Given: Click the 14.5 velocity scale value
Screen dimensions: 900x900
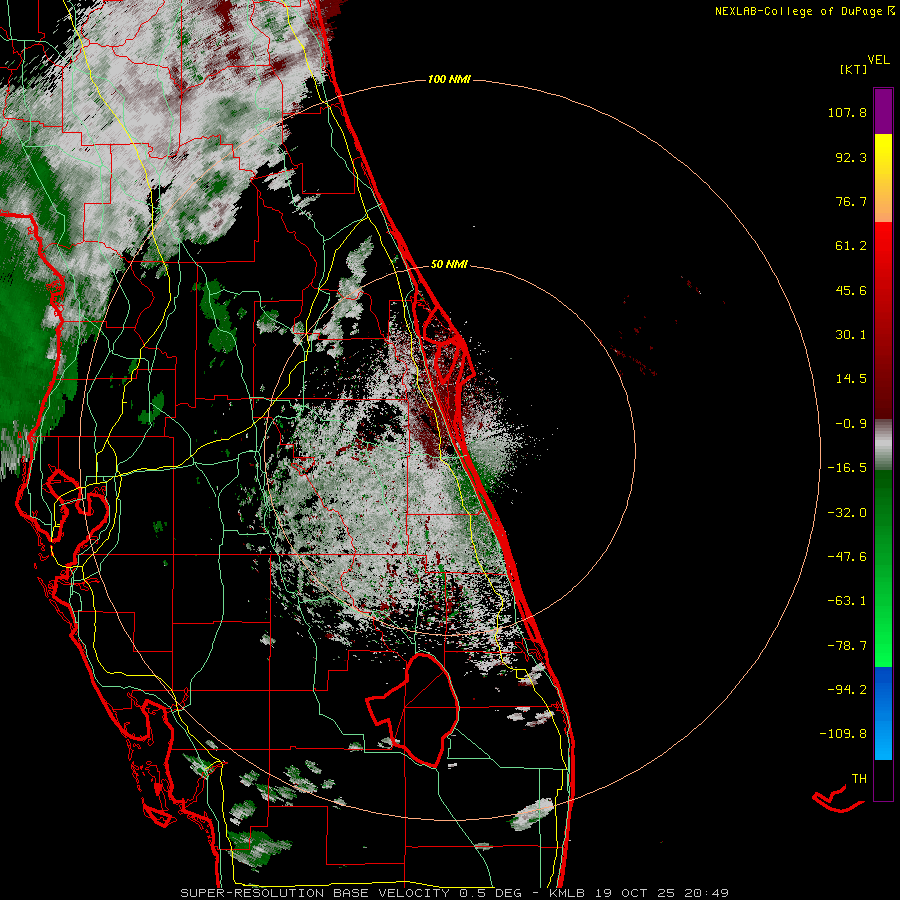Looking at the screenshot, I should (x=851, y=379).
